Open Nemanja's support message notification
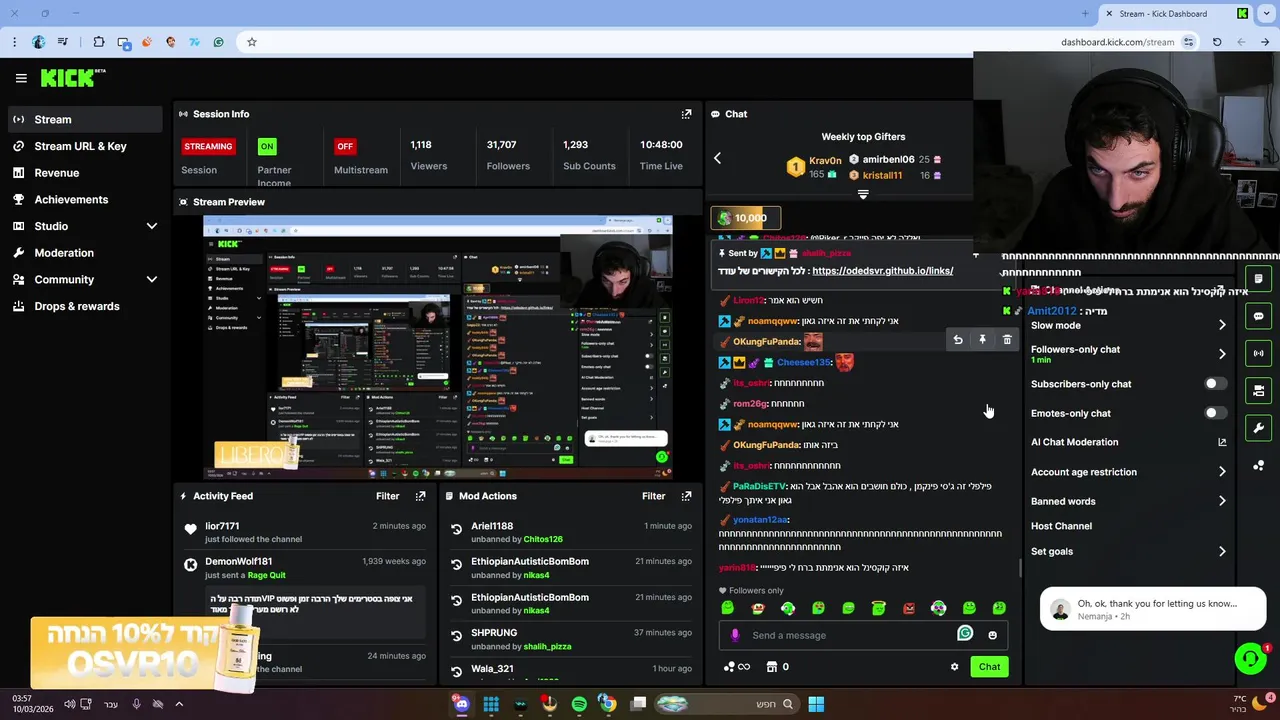Viewport: 1280px width, 720px height. coord(1153,609)
